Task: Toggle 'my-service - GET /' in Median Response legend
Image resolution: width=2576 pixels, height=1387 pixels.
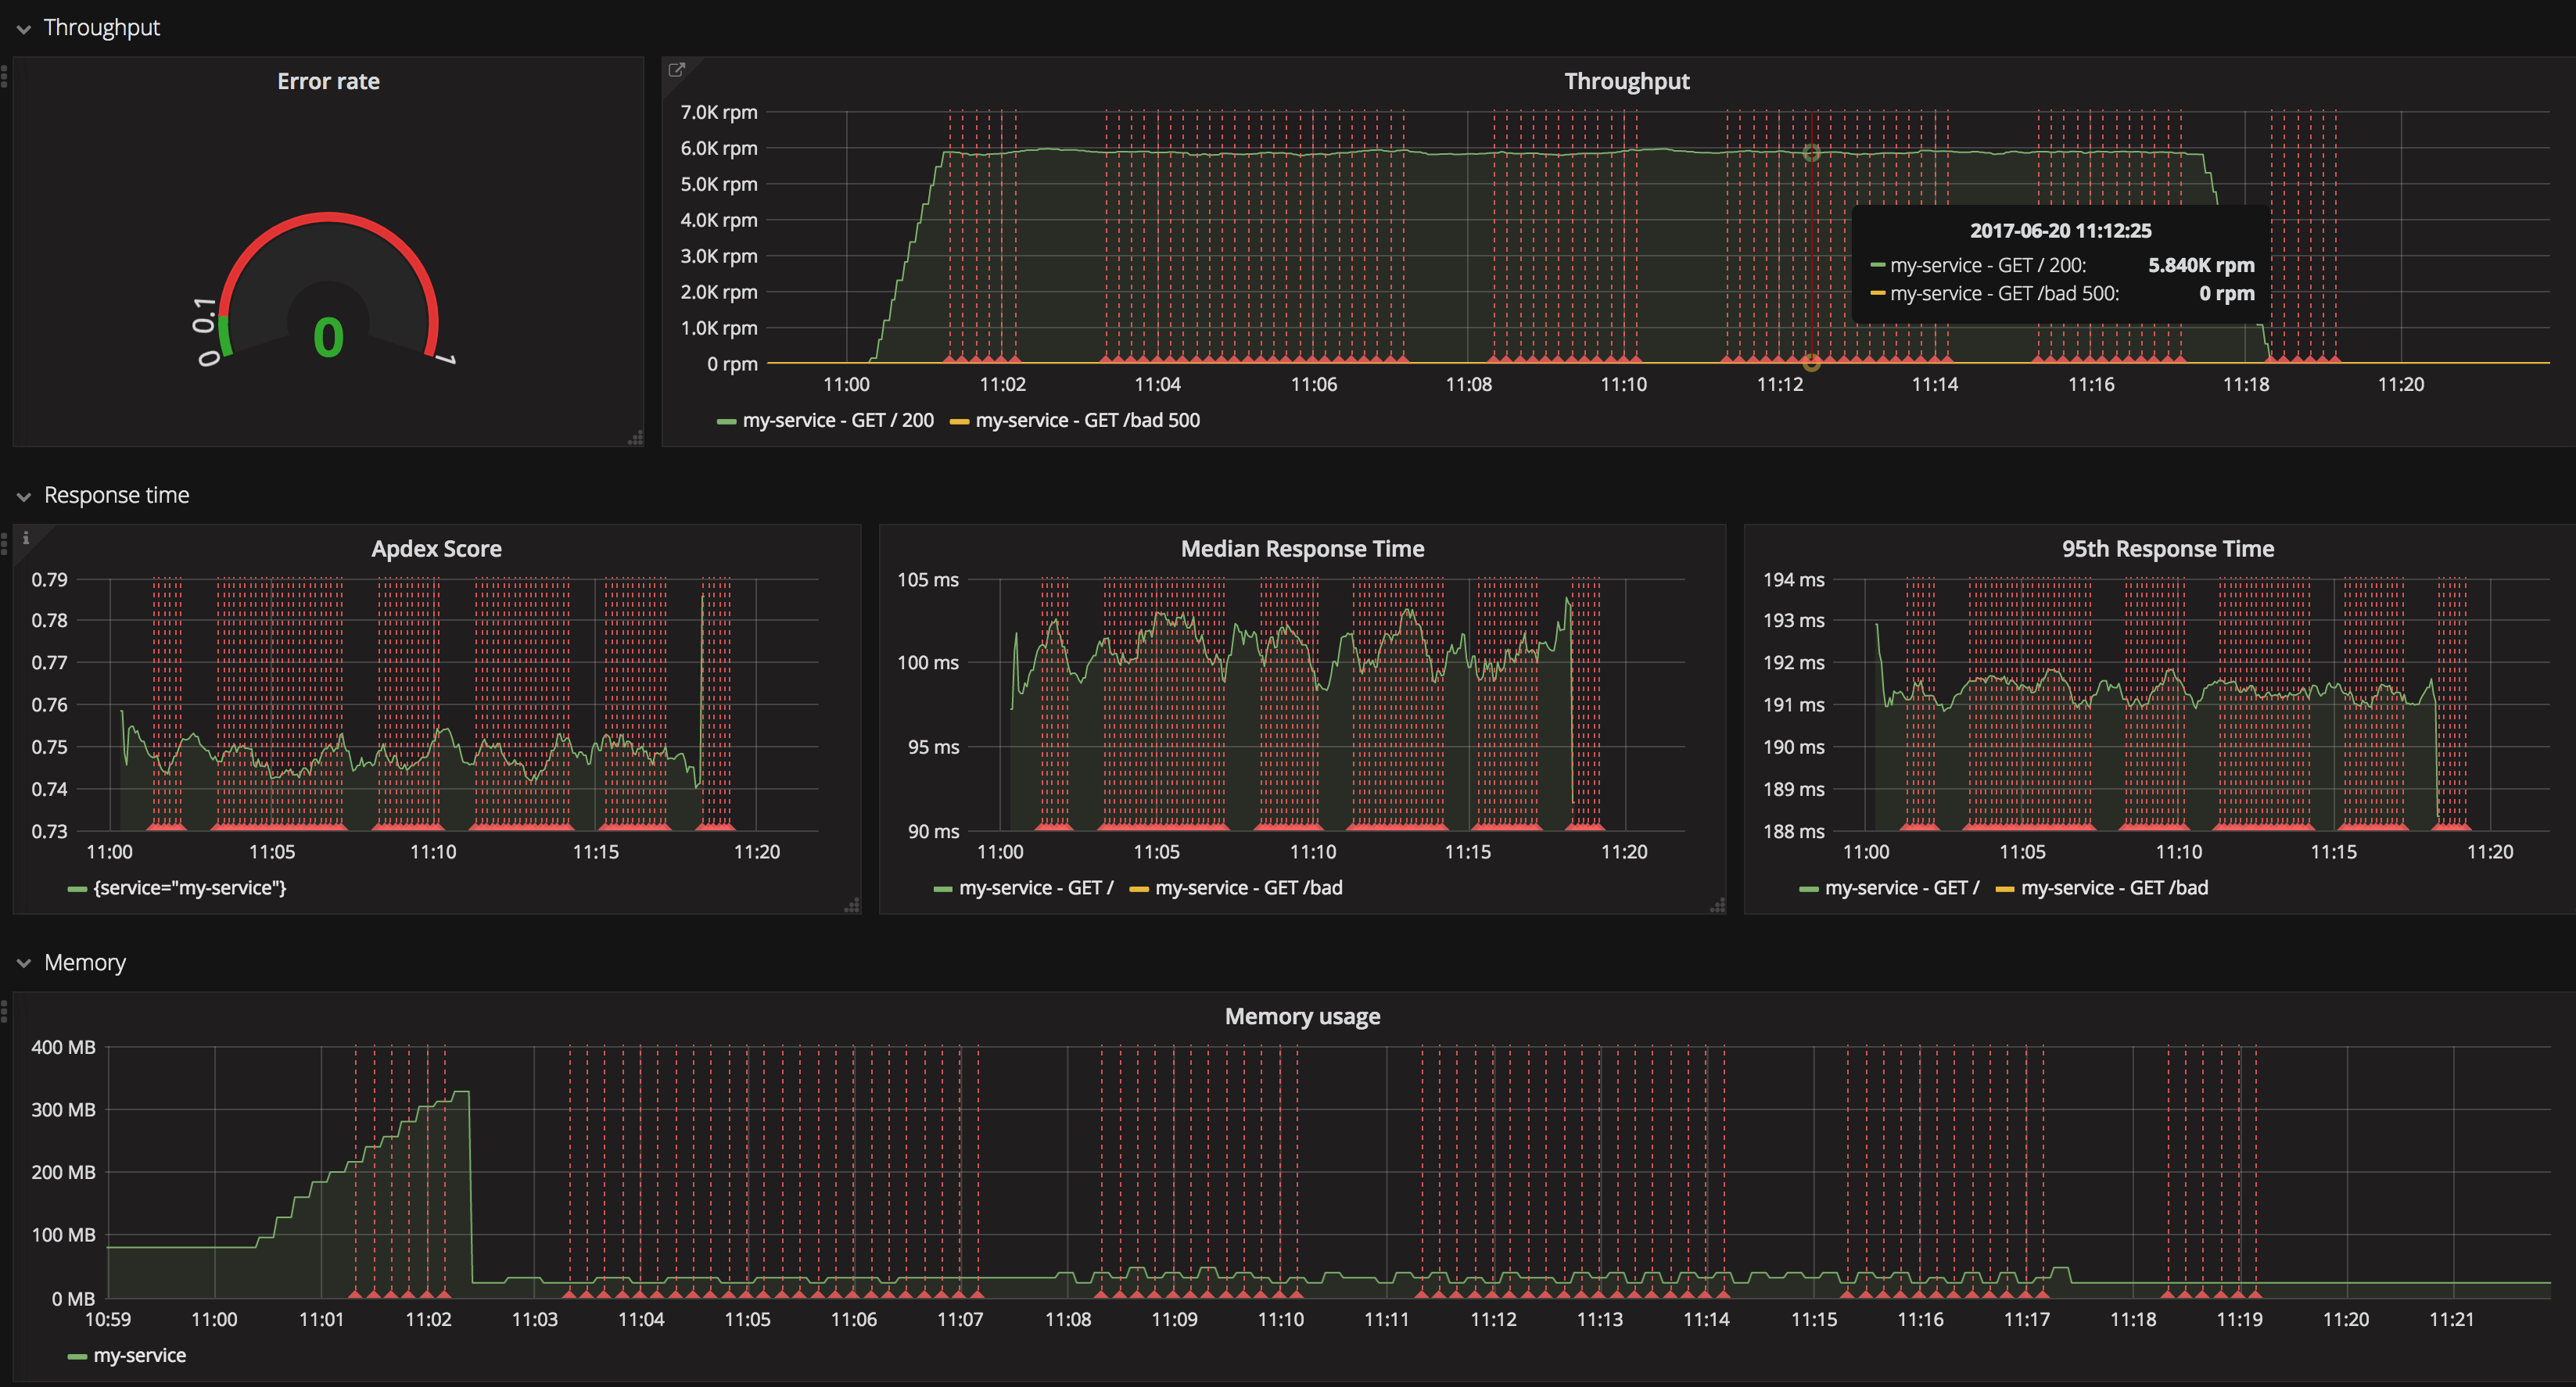Action: tap(1036, 888)
